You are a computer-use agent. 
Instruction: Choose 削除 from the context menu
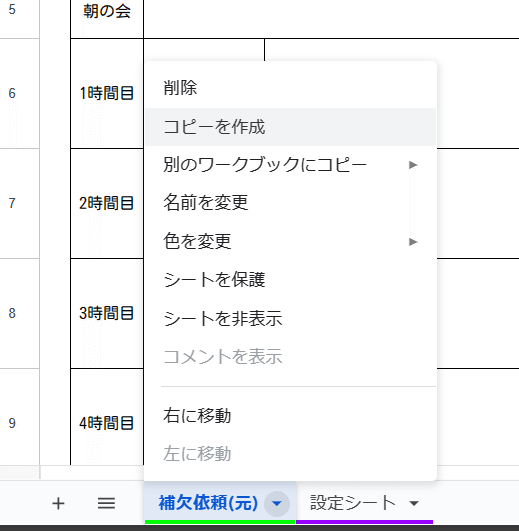290,88
